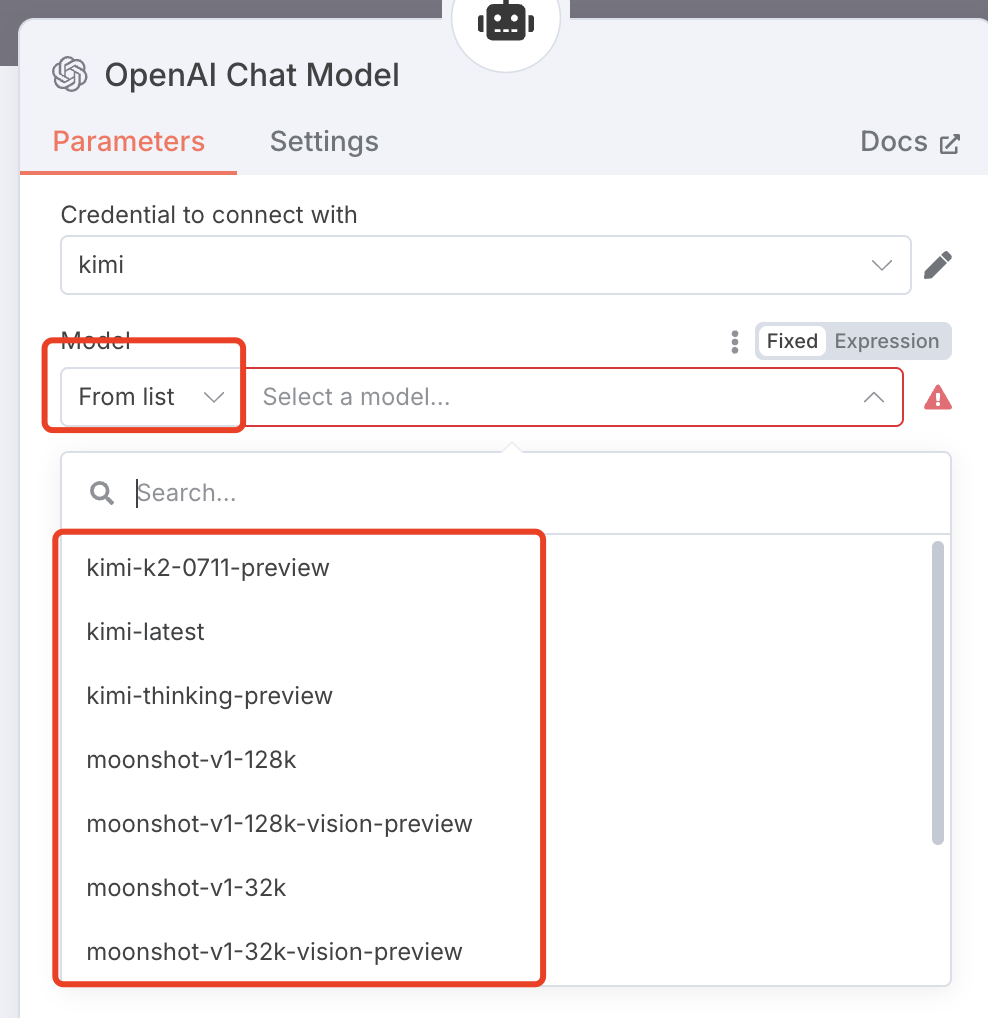Viewport: 988px width, 1018px height.
Task: Open the From list mode dropdown
Action: point(151,397)
